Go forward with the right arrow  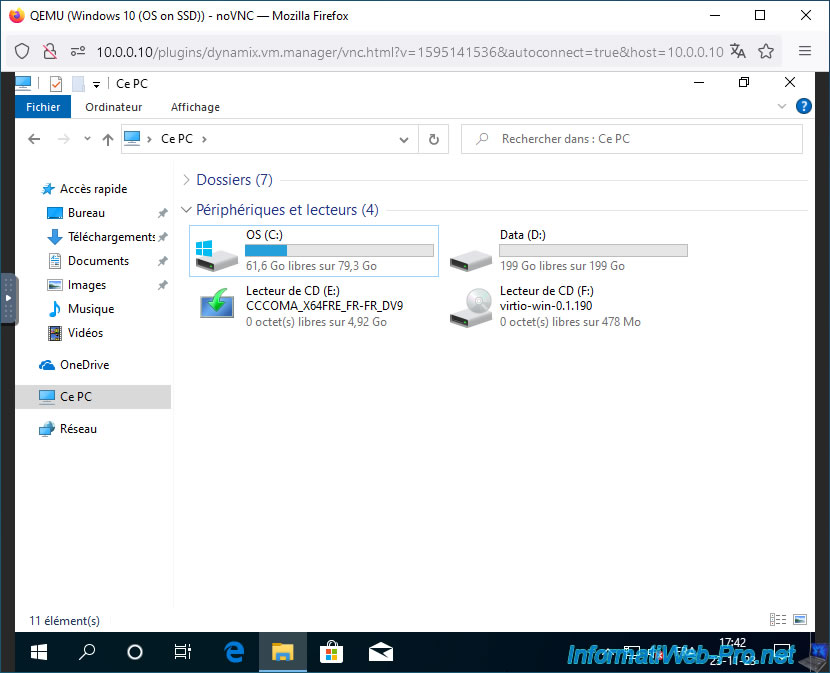pos(64,139)
